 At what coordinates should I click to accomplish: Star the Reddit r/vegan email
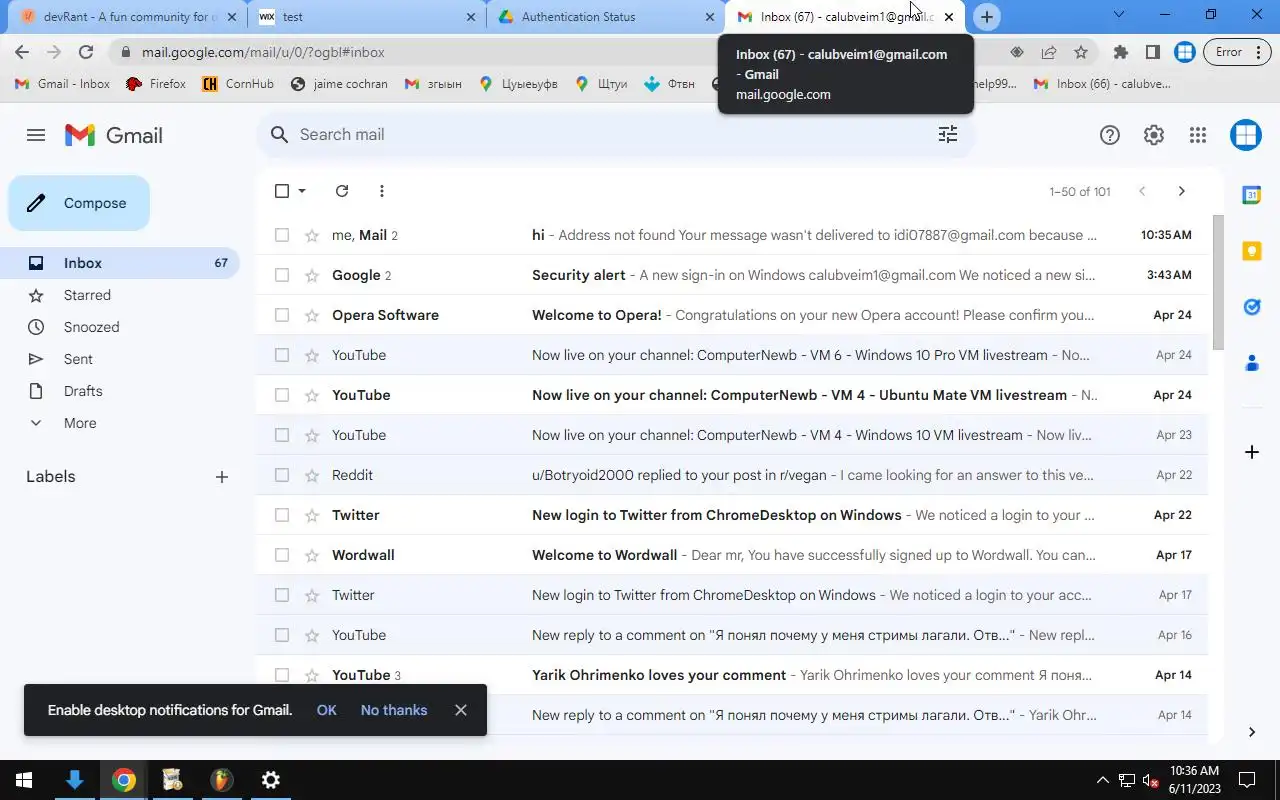(312, 475)
